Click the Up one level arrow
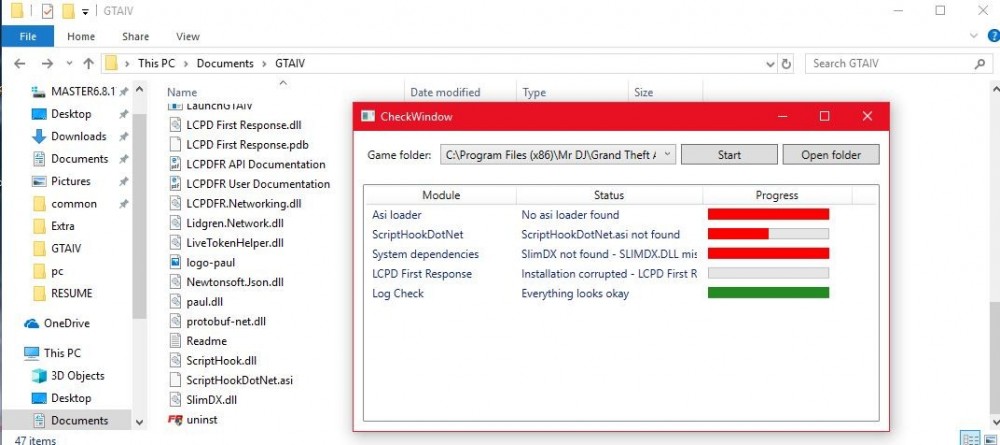 89,64
